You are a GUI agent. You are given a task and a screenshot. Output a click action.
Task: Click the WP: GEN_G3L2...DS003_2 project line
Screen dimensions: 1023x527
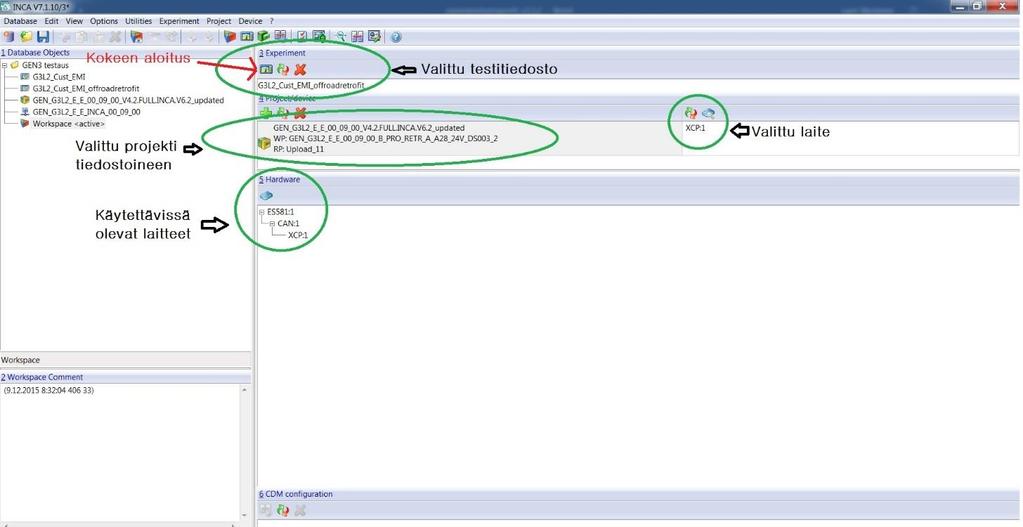pyautogui.click(x=386, y=138)
